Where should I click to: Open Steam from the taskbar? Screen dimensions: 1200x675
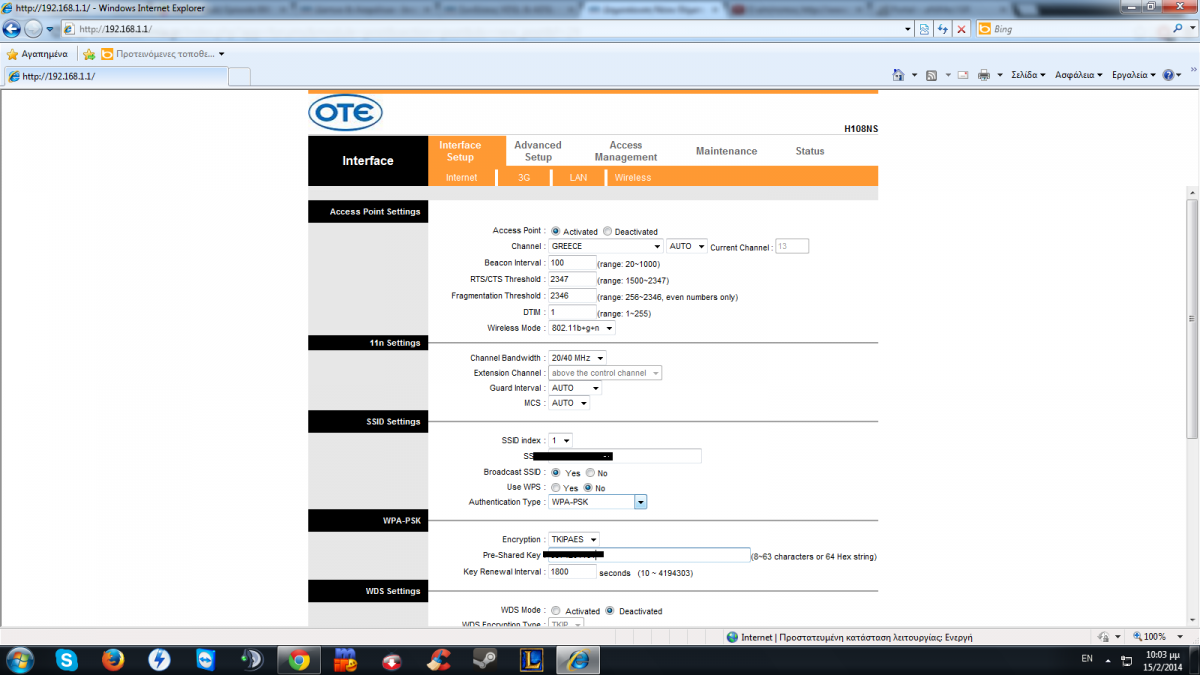pos(484,660)
